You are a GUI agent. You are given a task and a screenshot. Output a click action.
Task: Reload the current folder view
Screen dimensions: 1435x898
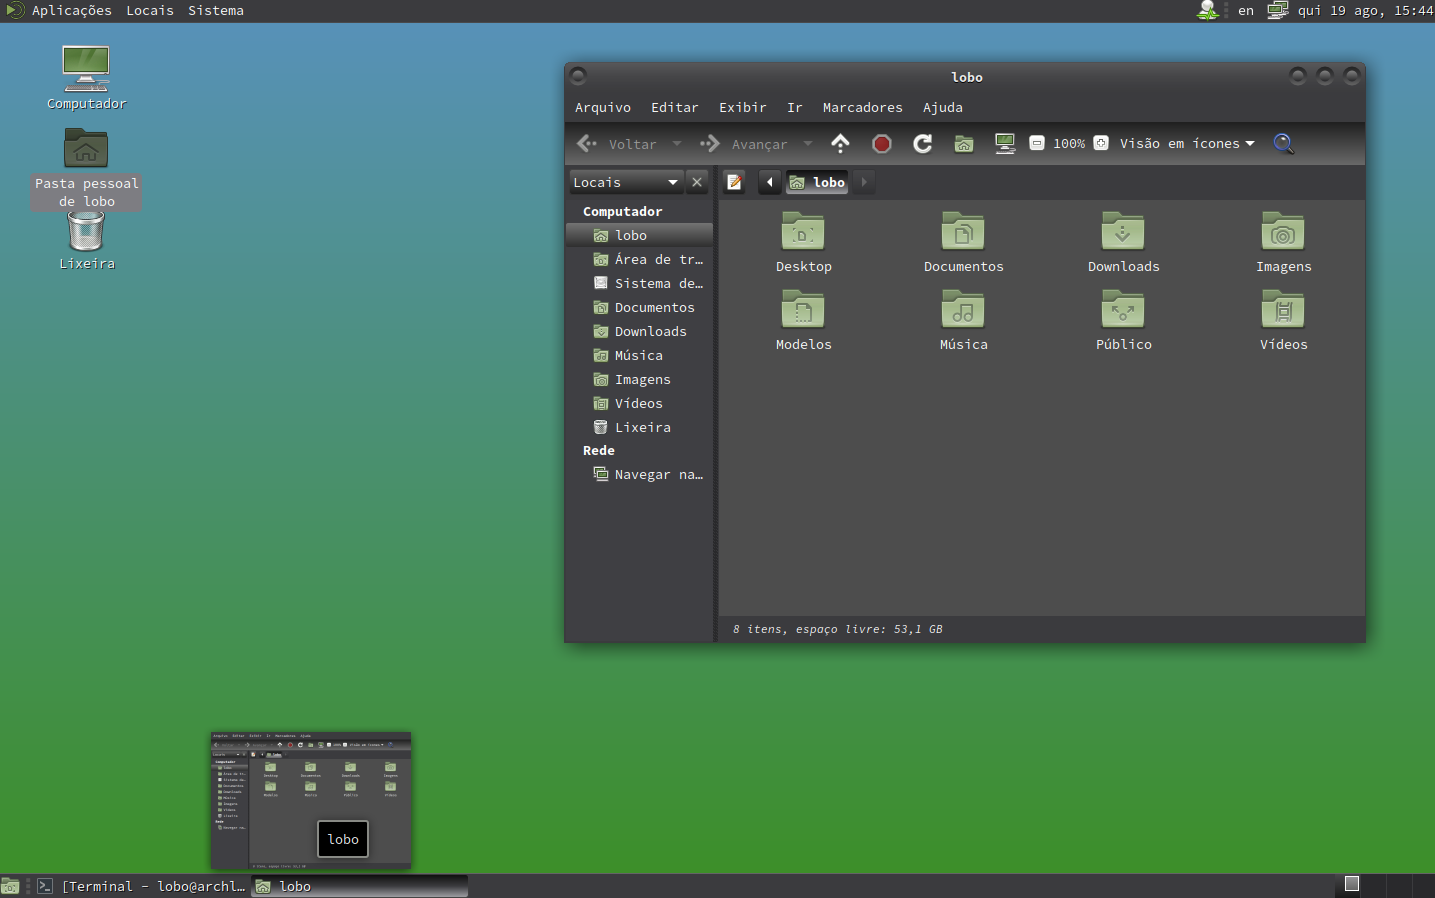922,143
